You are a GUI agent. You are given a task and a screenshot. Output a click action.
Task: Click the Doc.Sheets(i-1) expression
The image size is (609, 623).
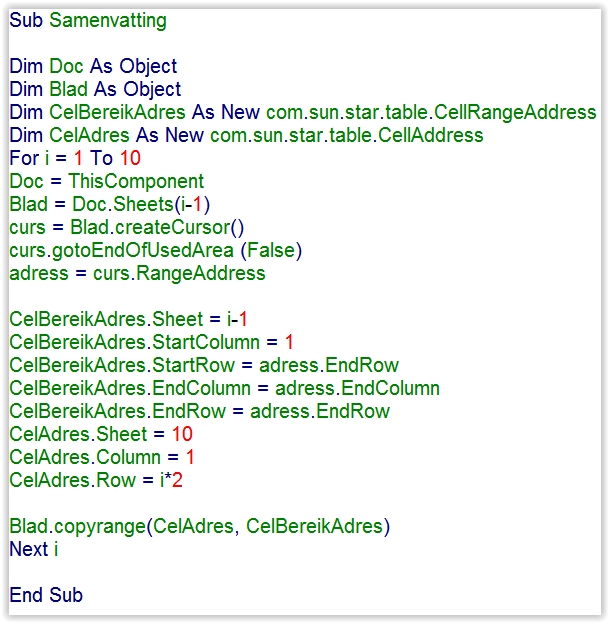click(x=140, y=204)
